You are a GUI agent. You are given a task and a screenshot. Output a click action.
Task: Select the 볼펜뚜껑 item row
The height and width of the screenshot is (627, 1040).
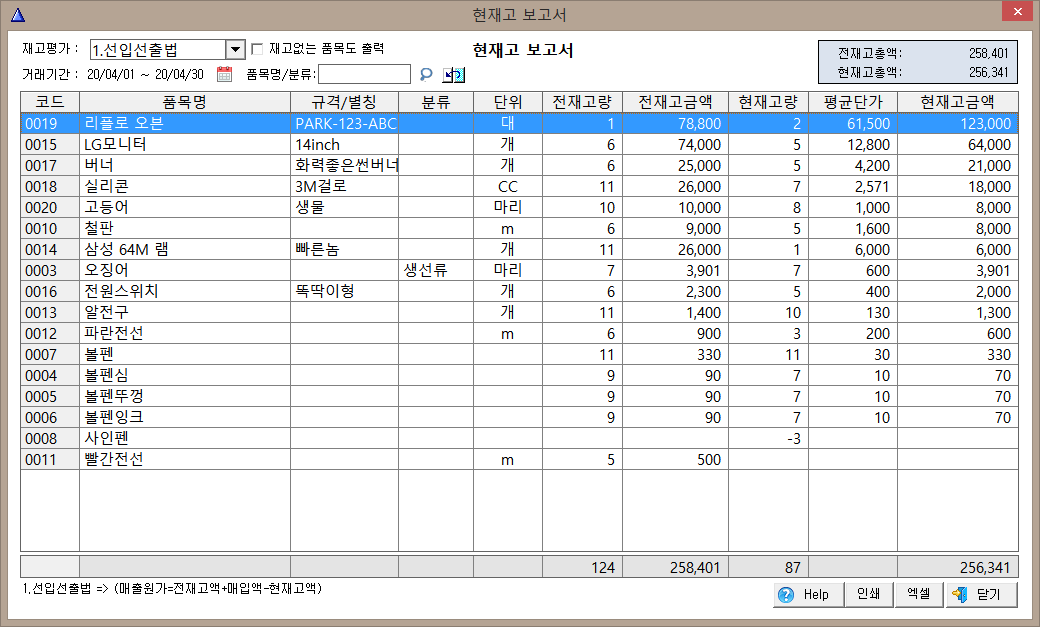[x=519, y=397]
